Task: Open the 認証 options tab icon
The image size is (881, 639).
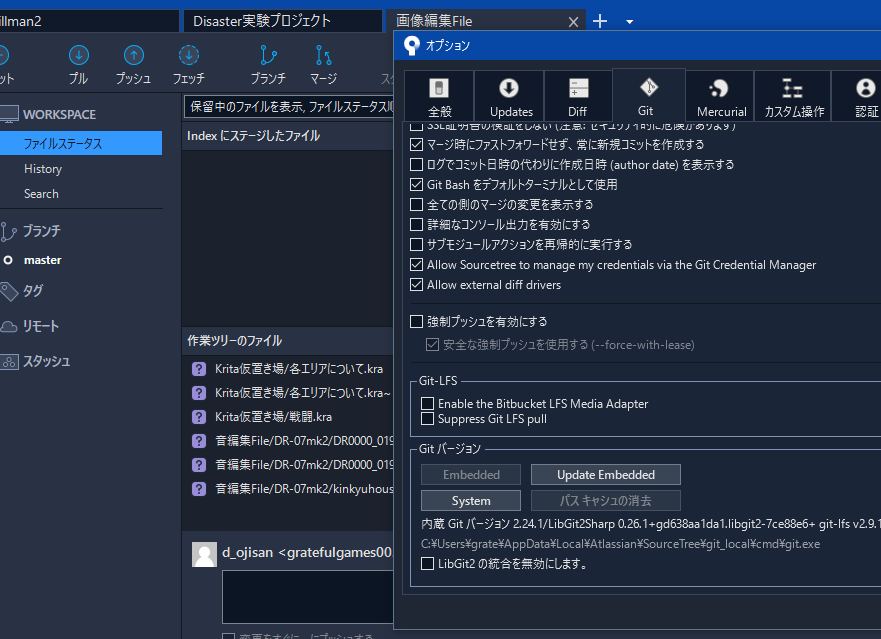Action: (x=865, y=88)
